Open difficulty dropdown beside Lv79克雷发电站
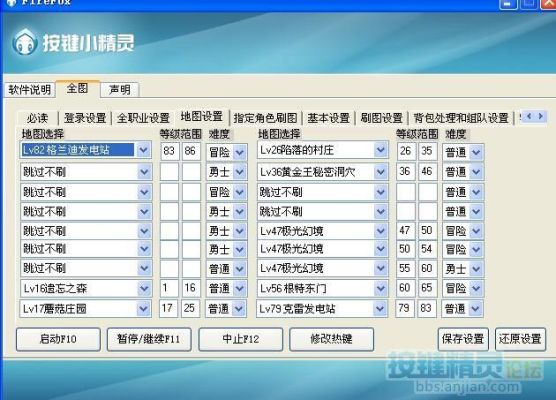Viewport: 556px width, 400px height. [475, 309]
